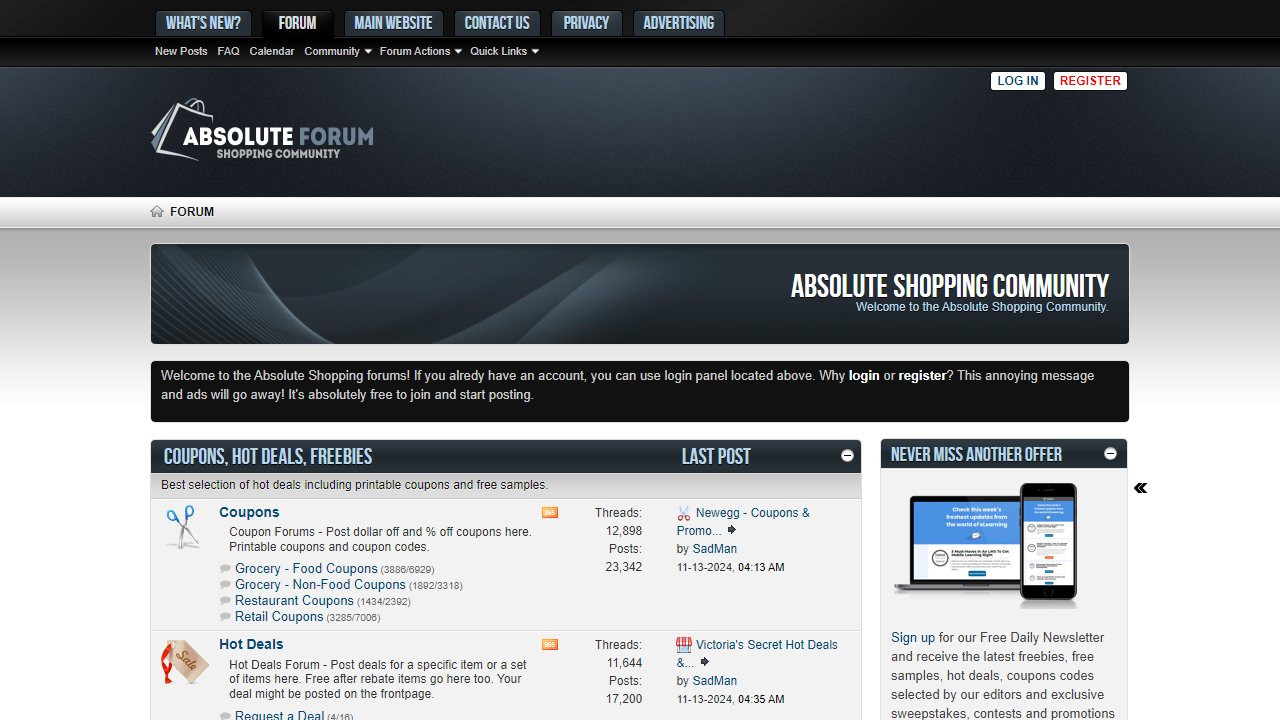Image resolution: width=1280 pixels, height=720 pixels.
Task: Click the double-chevron sidebar collapse arrow
Action: tap(1140, 488)
